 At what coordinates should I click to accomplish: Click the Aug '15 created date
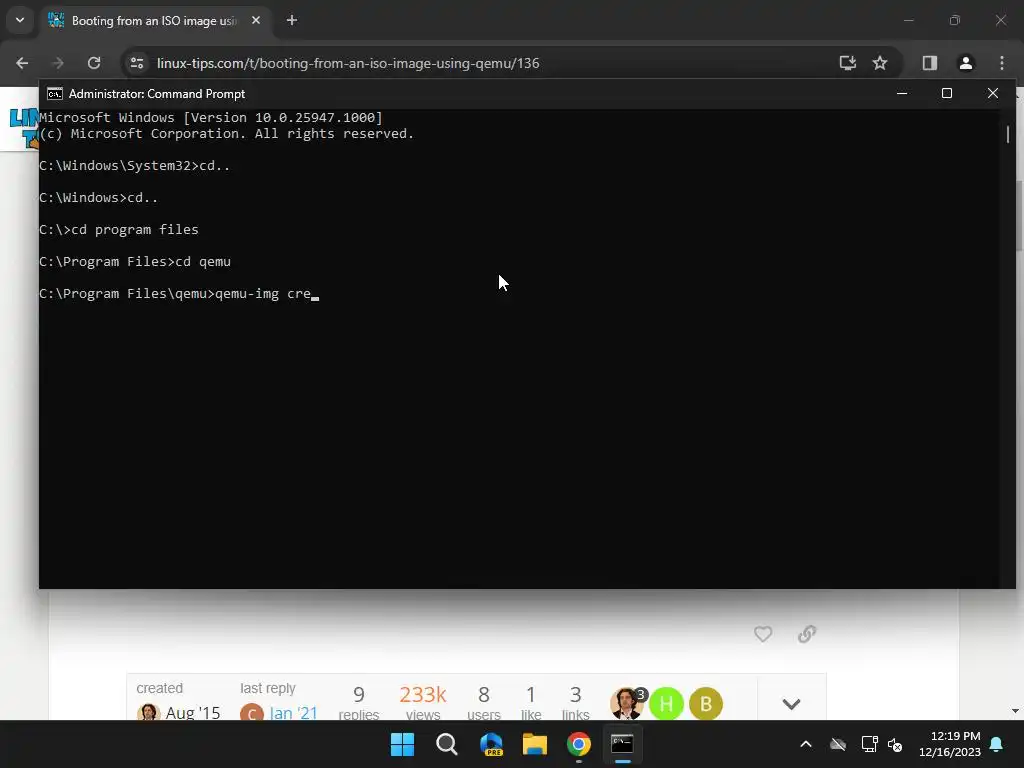click(193, 712)
